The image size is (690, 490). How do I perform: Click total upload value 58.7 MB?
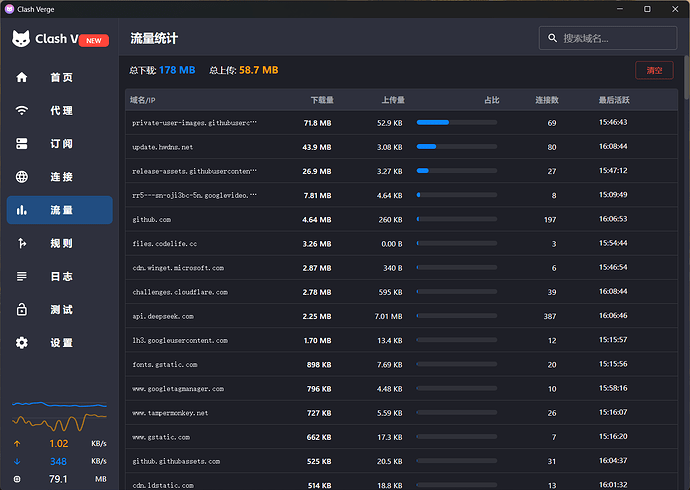pos(259,70)
